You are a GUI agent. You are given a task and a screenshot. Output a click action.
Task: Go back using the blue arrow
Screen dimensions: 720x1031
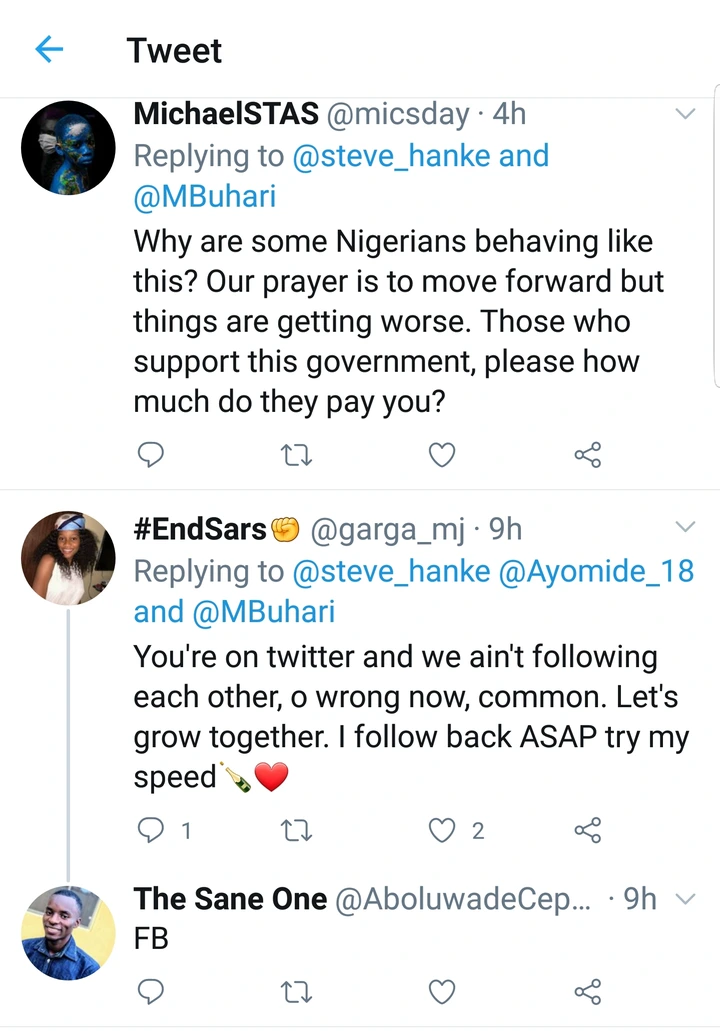point(49,50)
